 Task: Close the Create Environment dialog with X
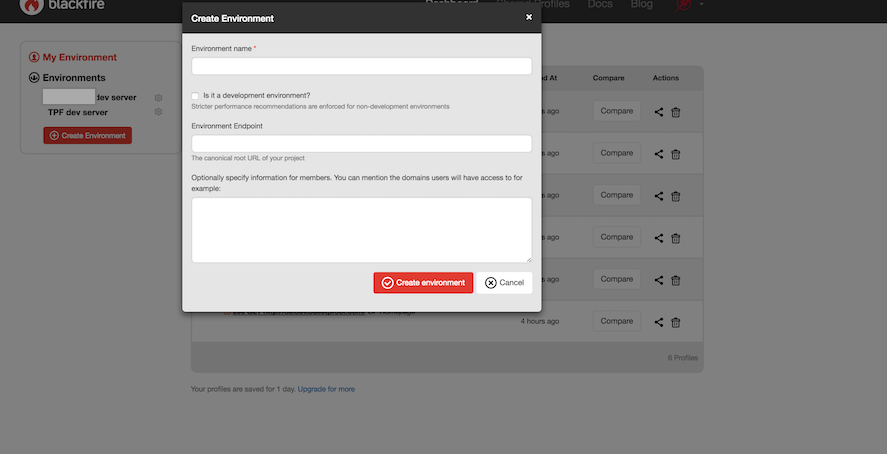coord(529,18)
